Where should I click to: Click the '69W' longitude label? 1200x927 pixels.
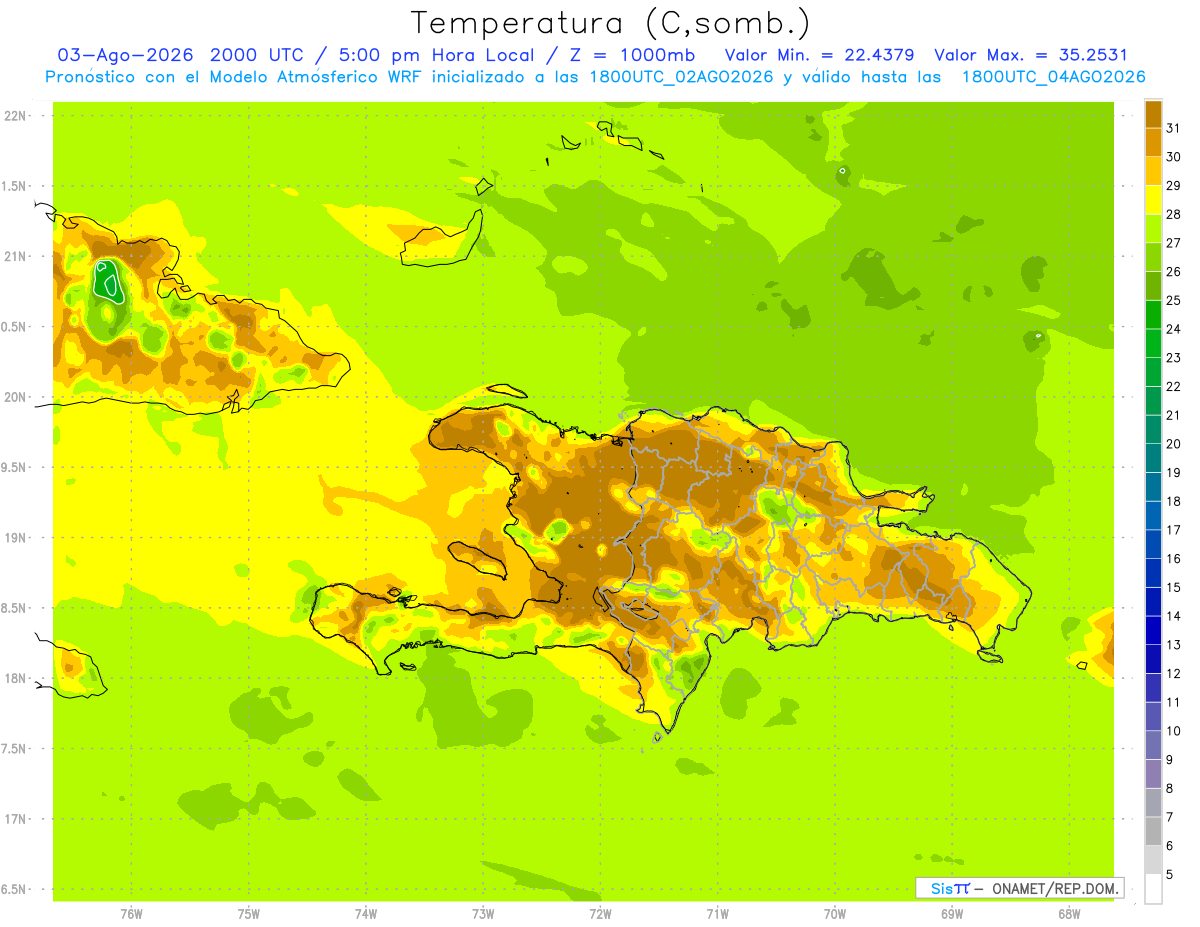click(x=952, y=913)
